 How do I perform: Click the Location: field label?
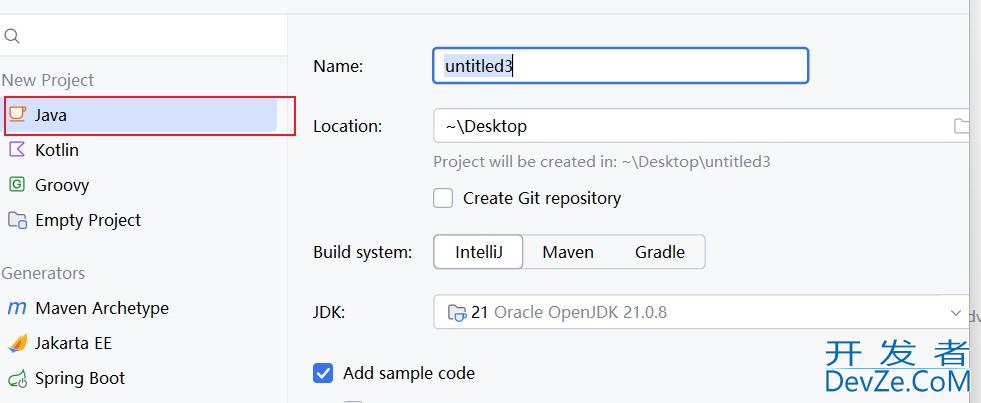click(x=347, y=126)
